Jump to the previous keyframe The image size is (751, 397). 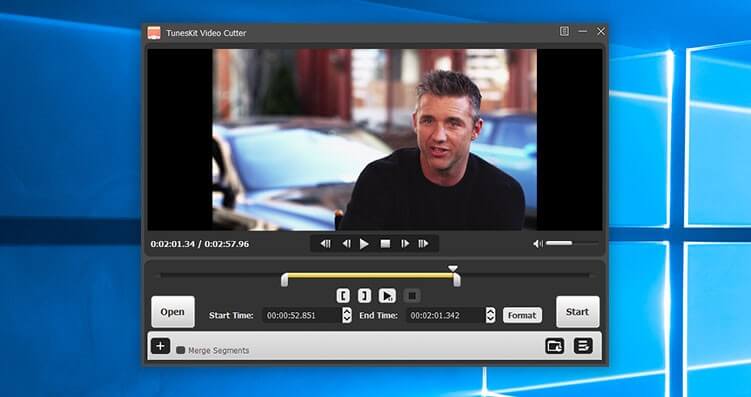[x=326, y=244]
